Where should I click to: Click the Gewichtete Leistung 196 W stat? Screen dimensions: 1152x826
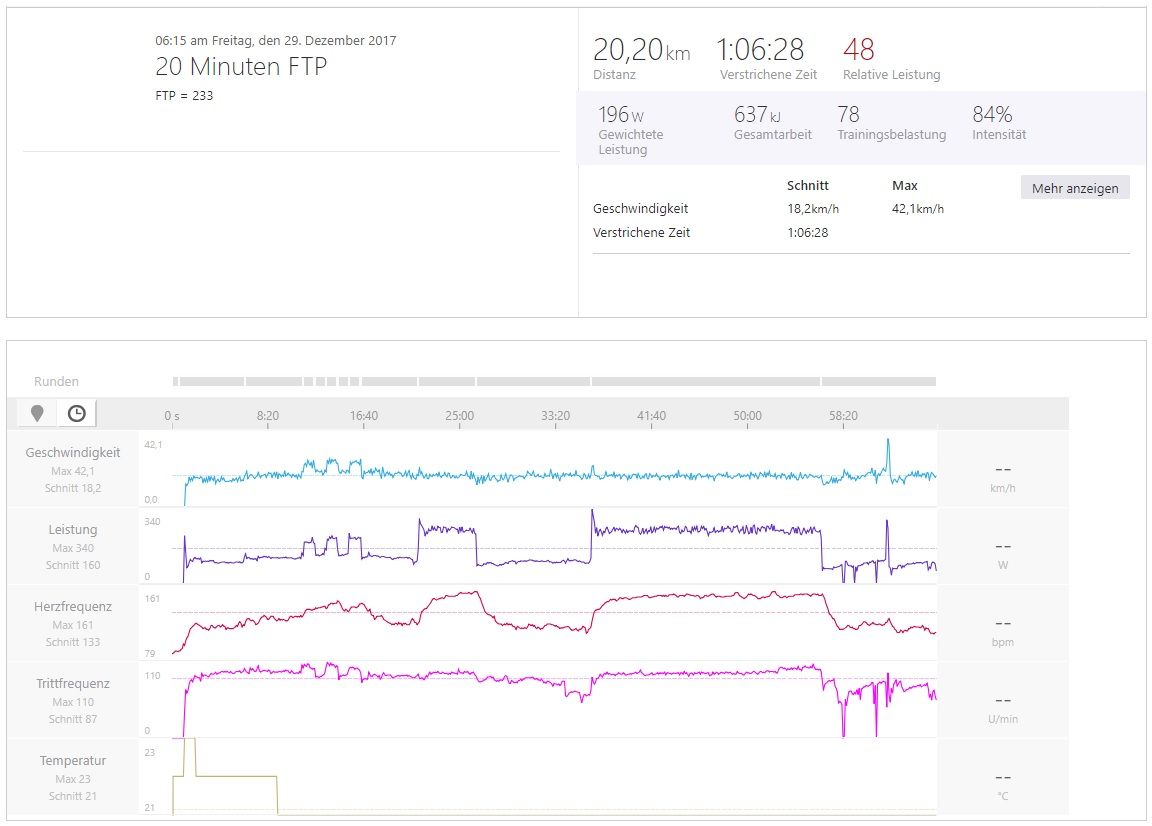[621, 115]
